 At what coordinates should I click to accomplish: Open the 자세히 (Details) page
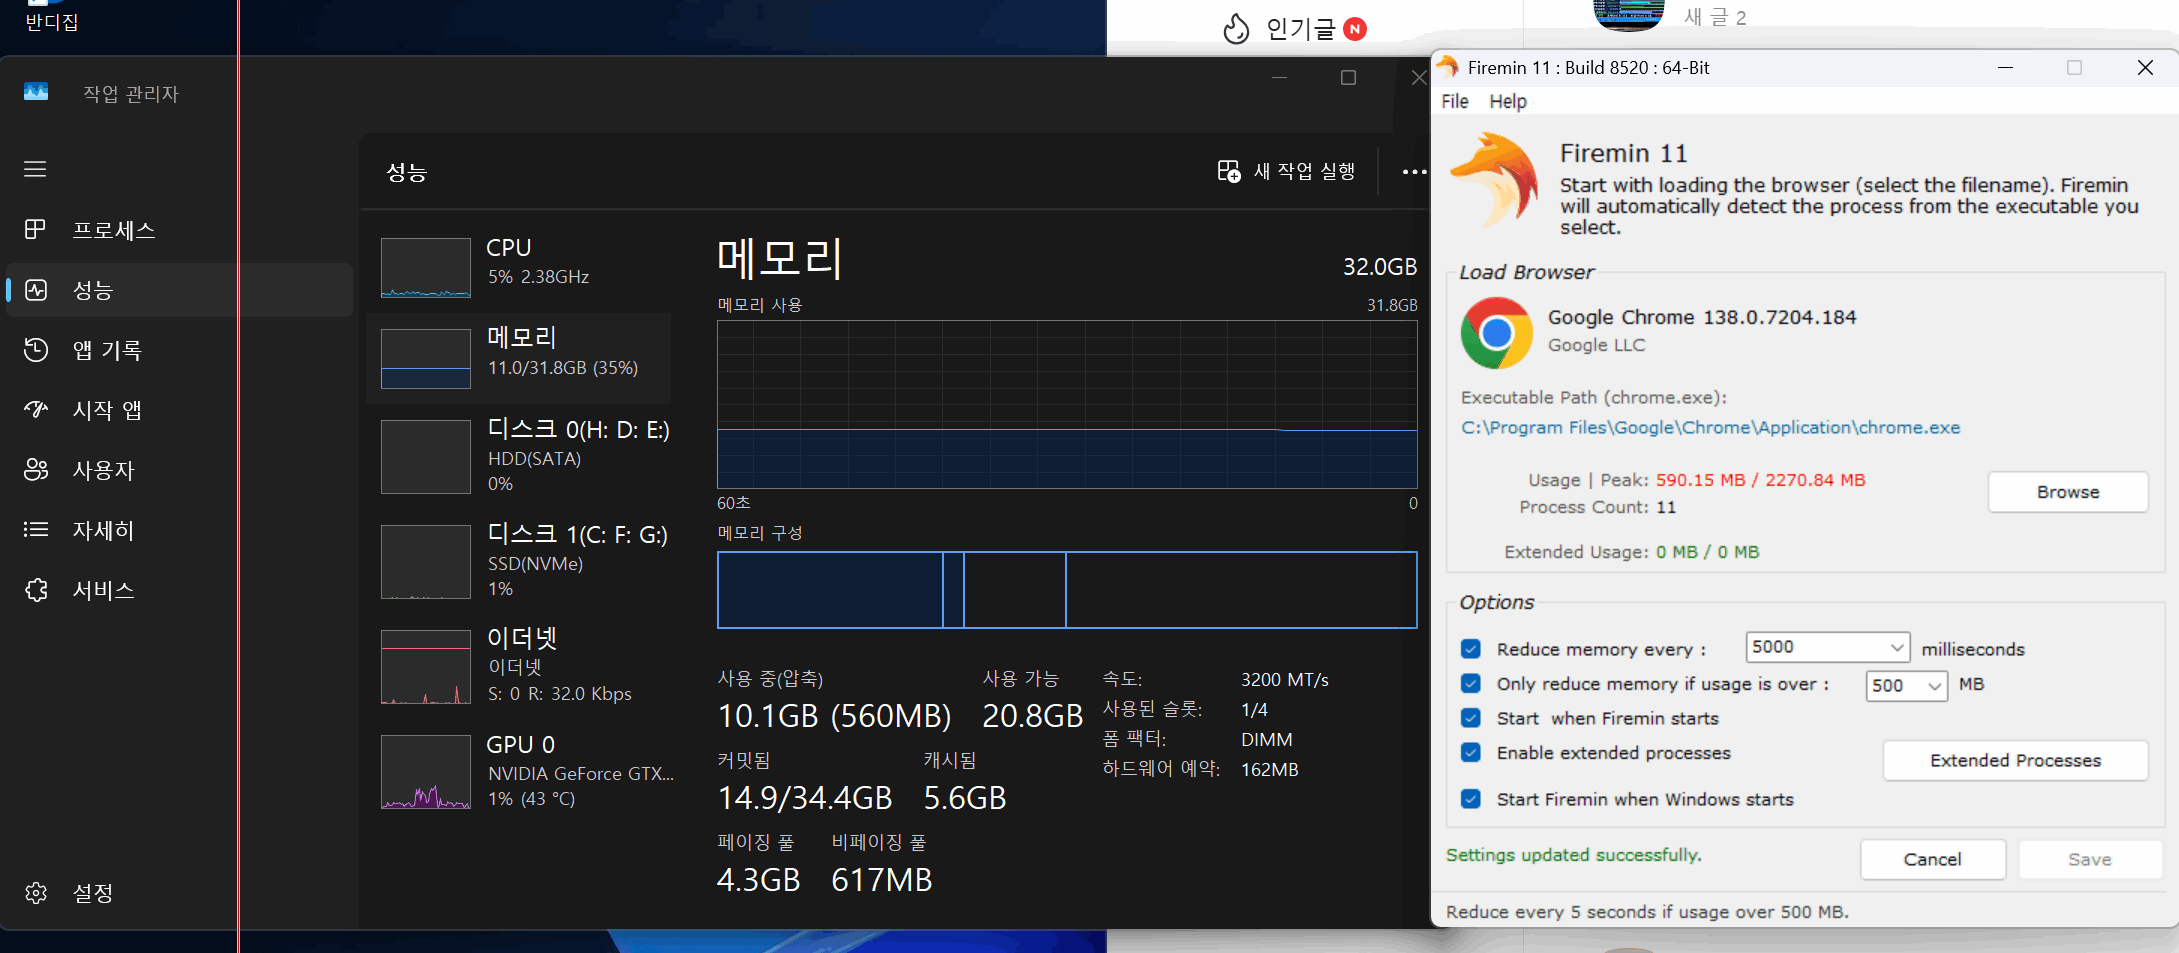[x=180, y=530]
